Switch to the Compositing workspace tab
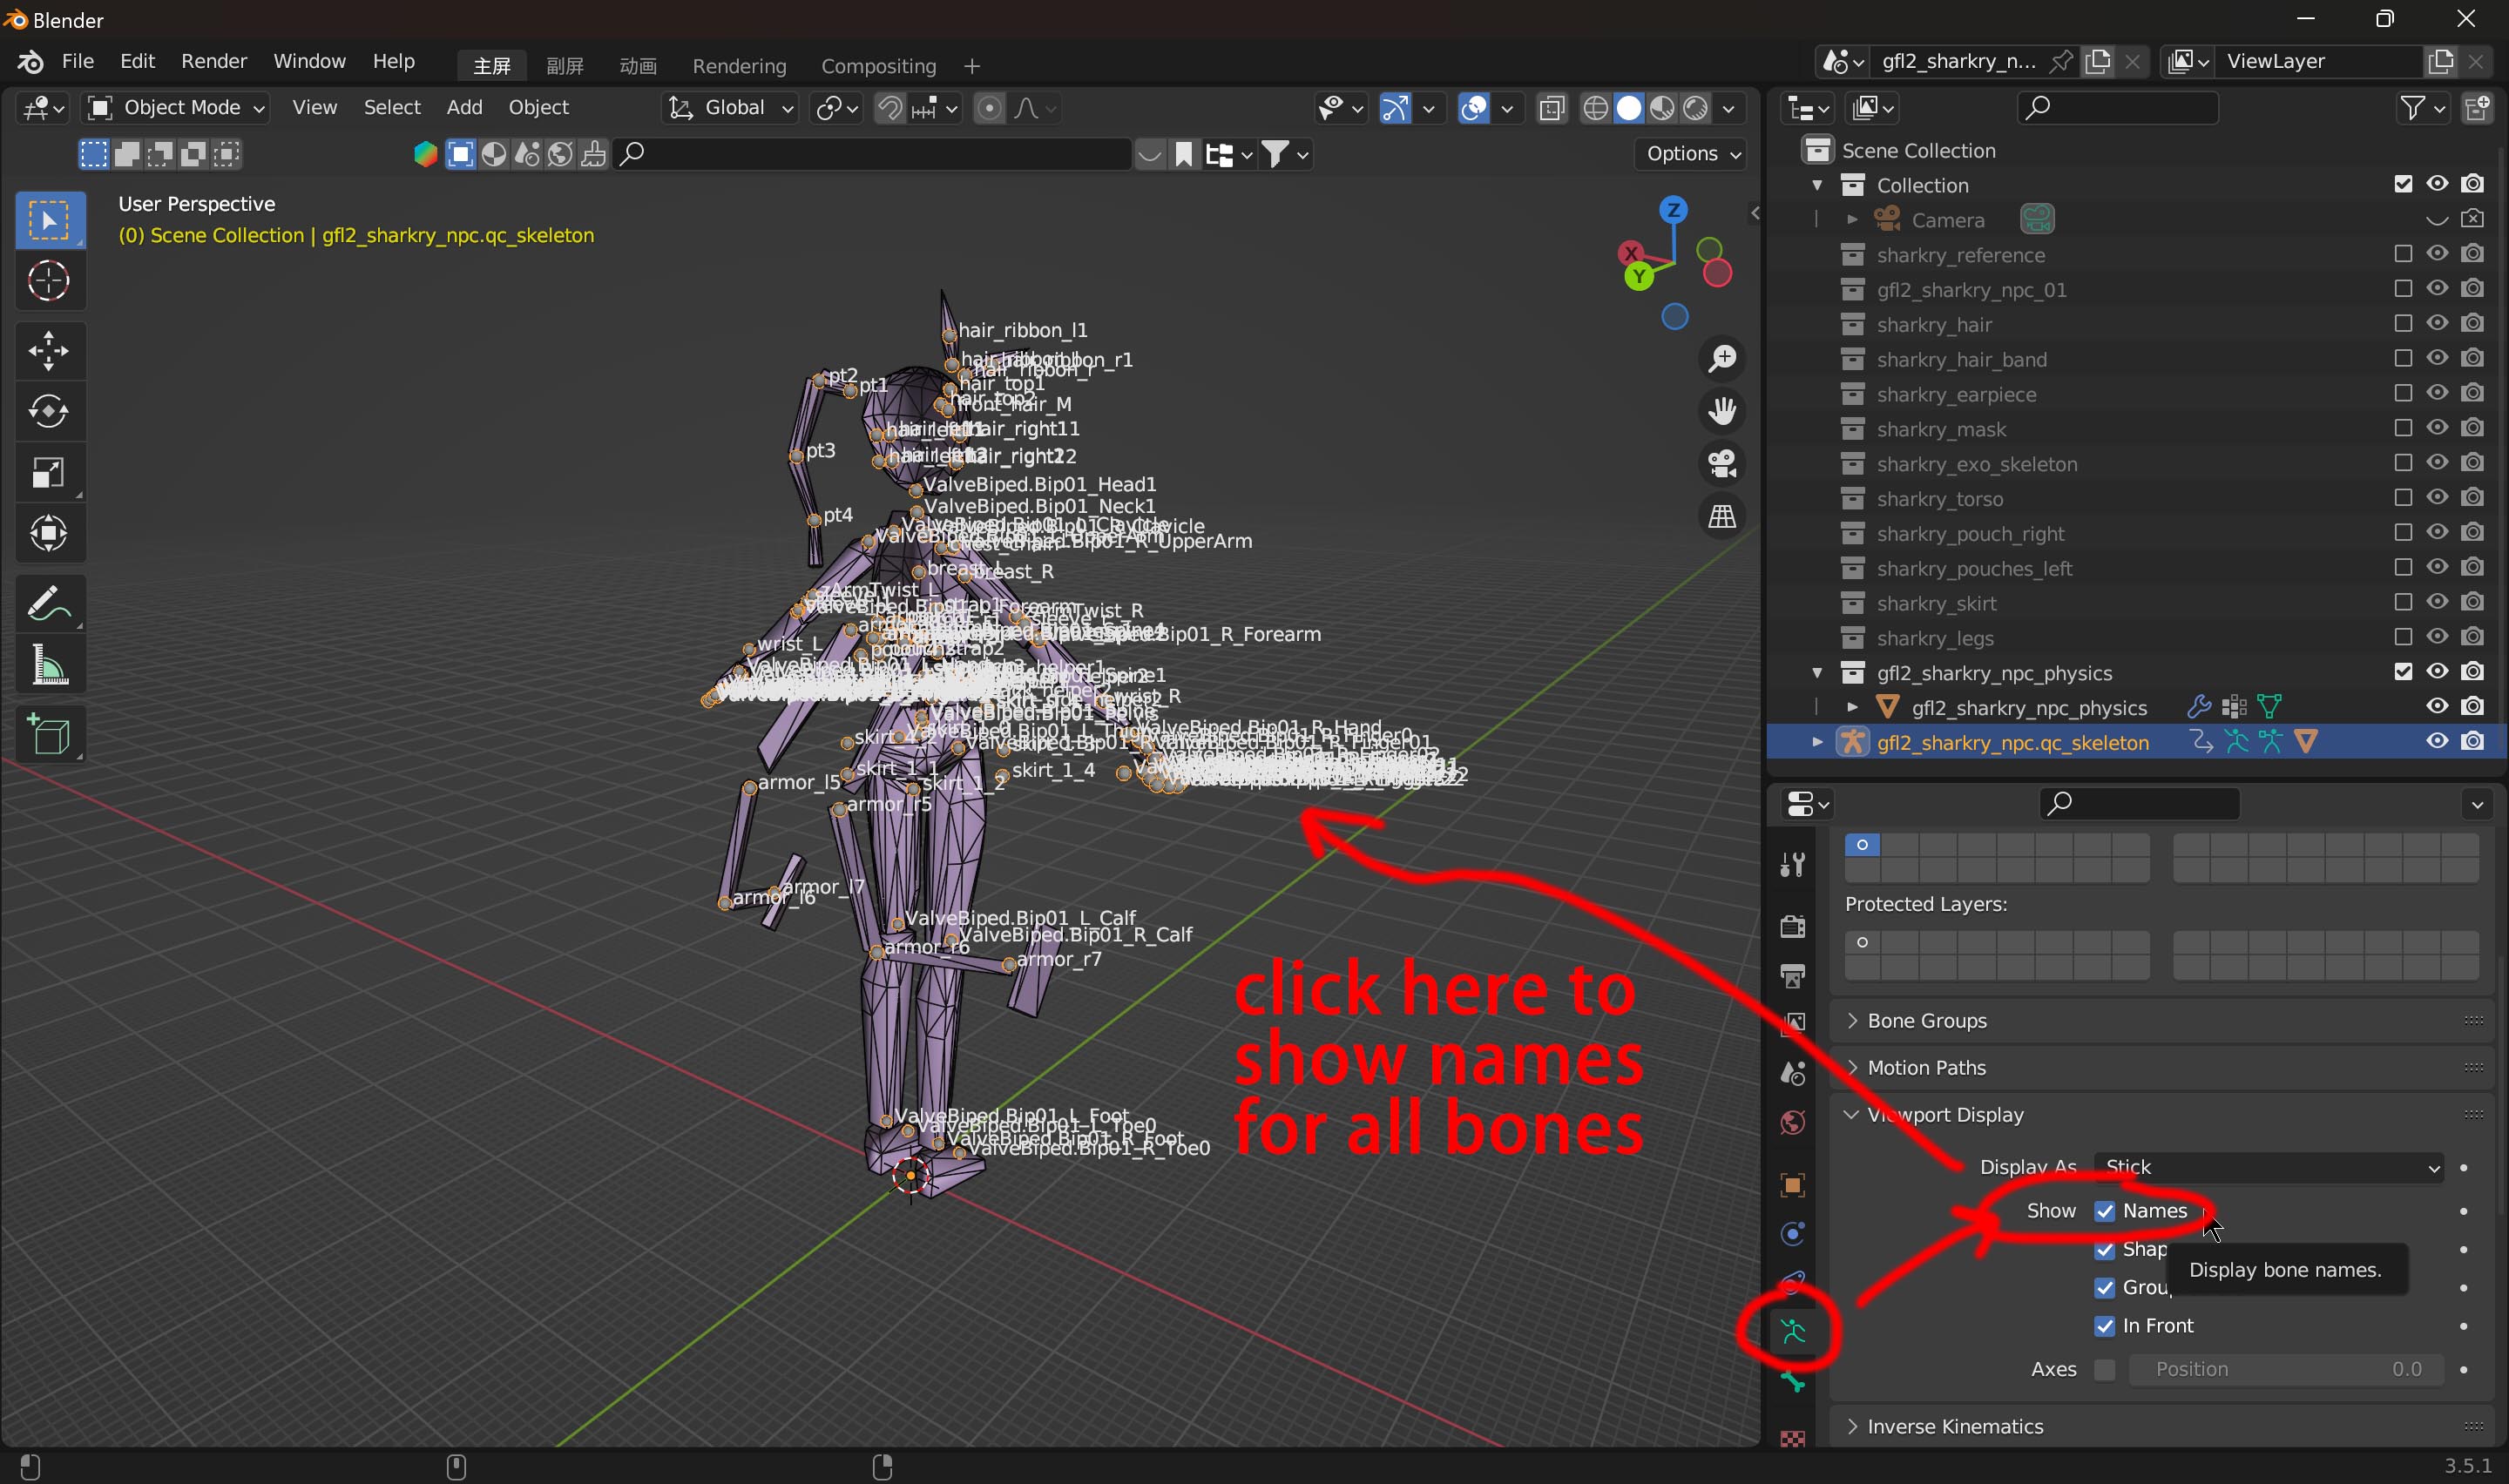The height and width of the screenshot is (1484, 2509). click(x=878, y=66)
